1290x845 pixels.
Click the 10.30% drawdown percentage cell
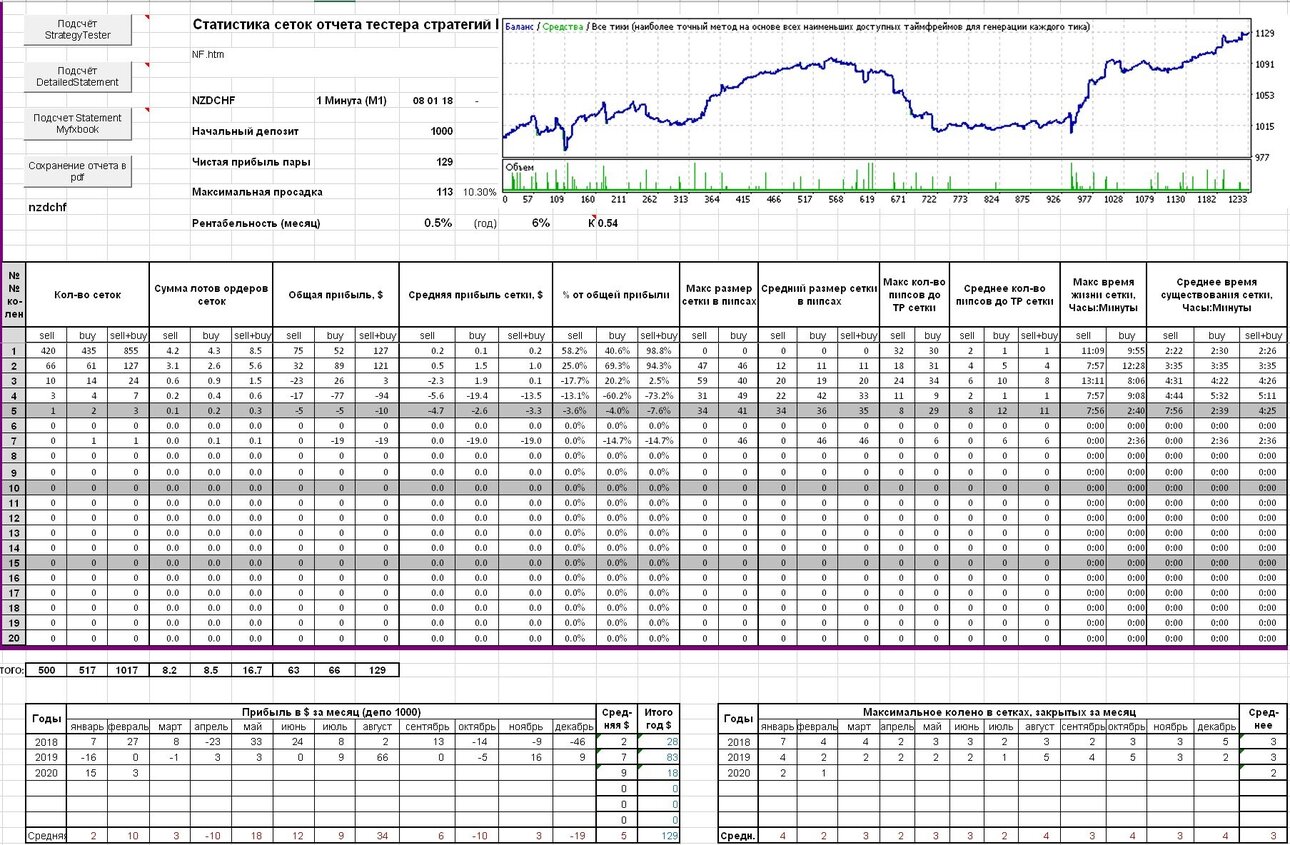pyautogui.click(x=479, y=192)
